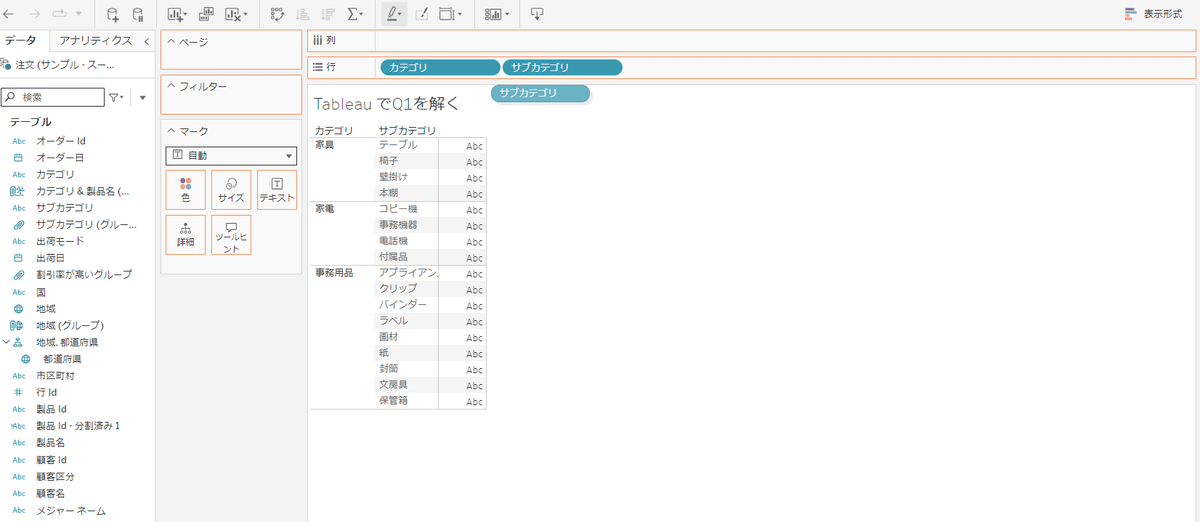Click the sort ascending icon
1200x522 pixels.
pos(303,14)
